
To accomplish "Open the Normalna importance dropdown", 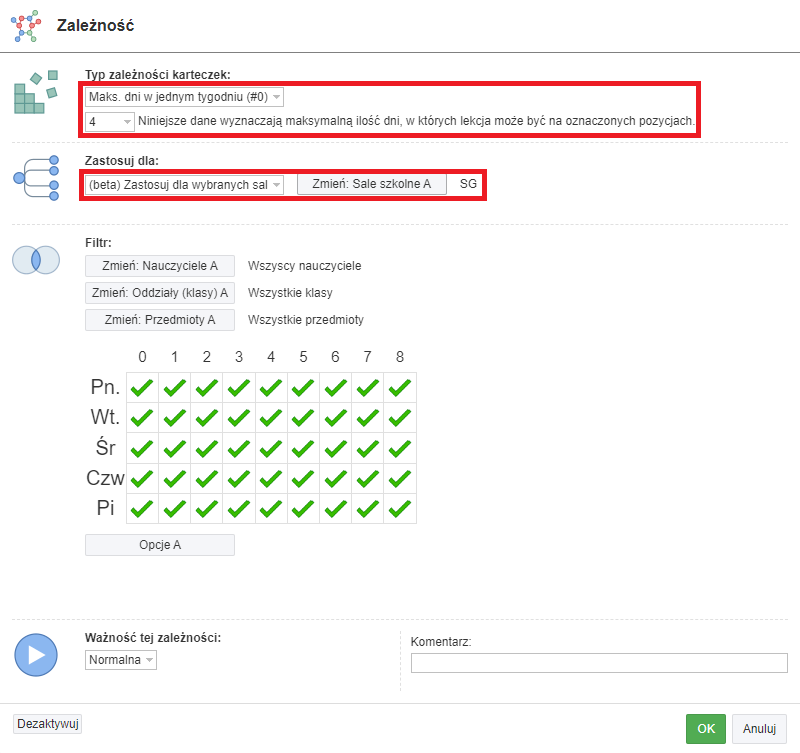I will (x=121, y=660).
